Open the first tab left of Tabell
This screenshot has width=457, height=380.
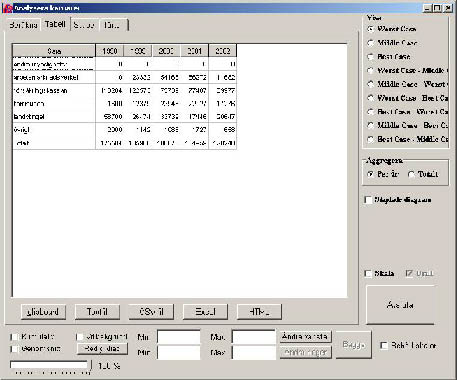[x=23, y=25]
